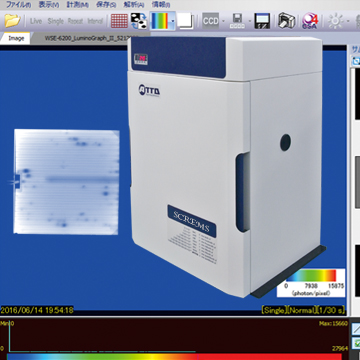
Task: Open the 解析 menu
Action: (x=133, y=5)
